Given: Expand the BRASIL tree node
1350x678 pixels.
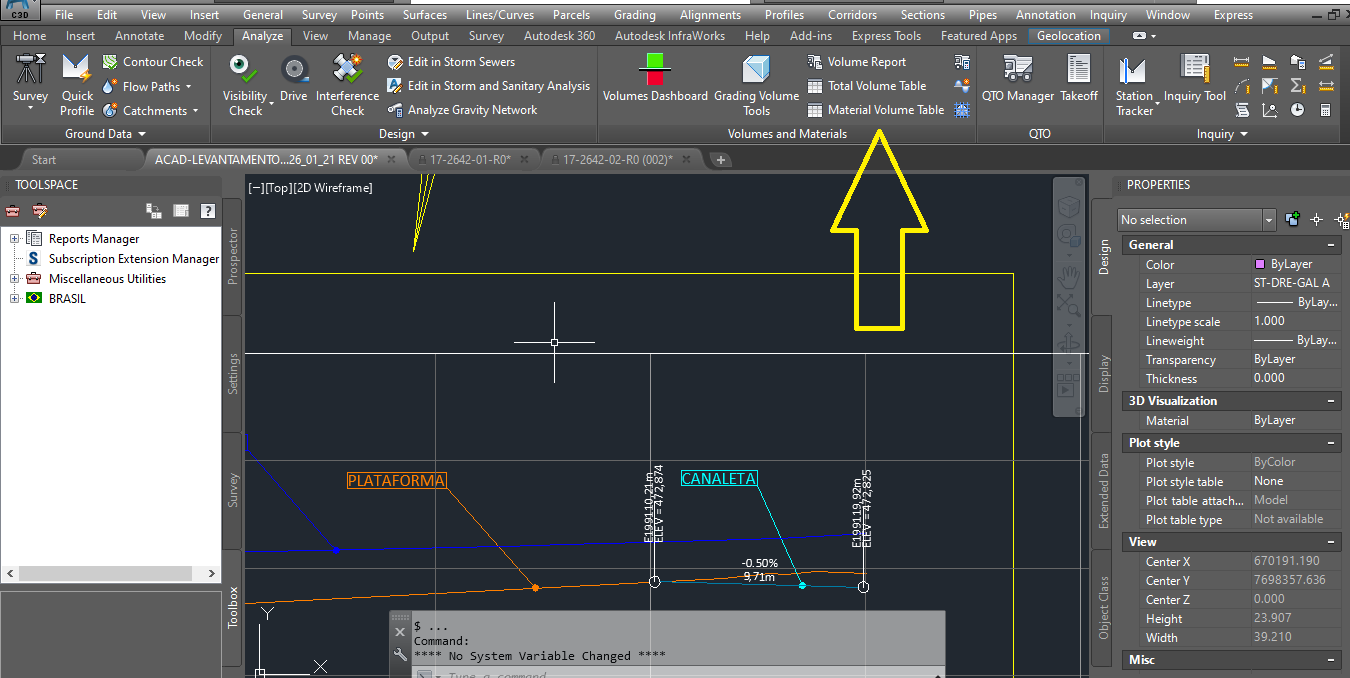Looking at the screenshot, I should 15,299.
